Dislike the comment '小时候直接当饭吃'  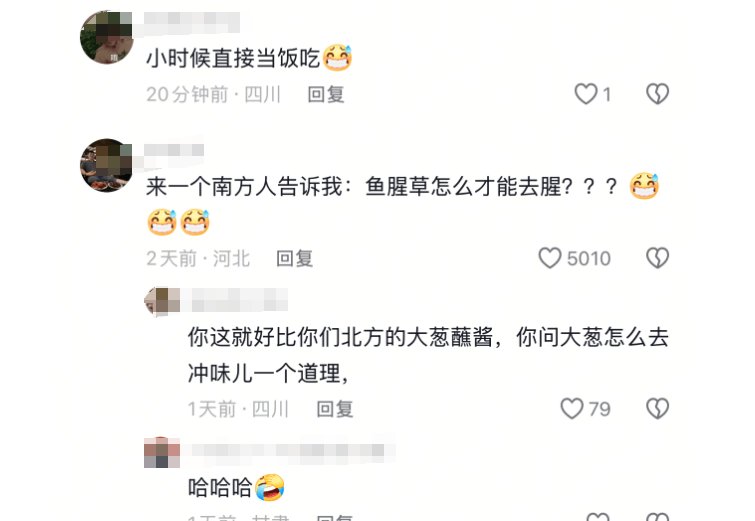click(x=657, y=94)
